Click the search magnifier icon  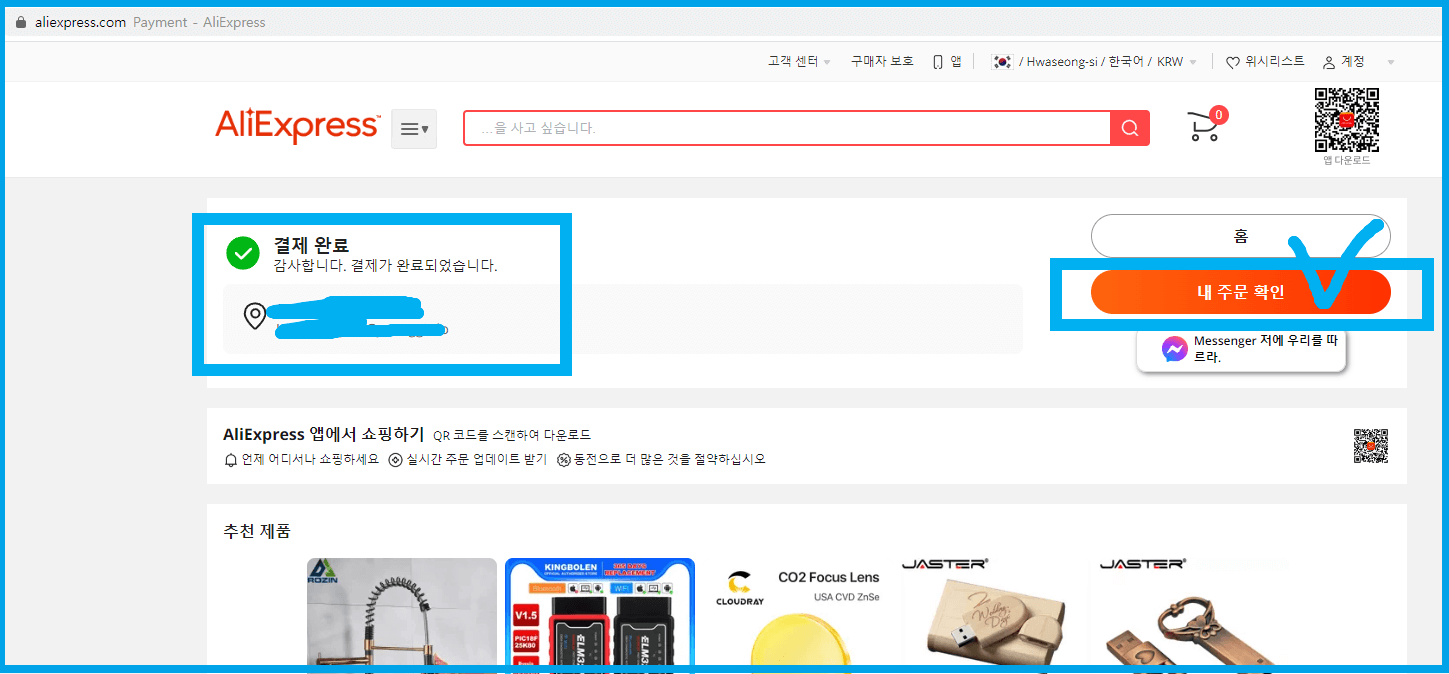click(1128, 128)
